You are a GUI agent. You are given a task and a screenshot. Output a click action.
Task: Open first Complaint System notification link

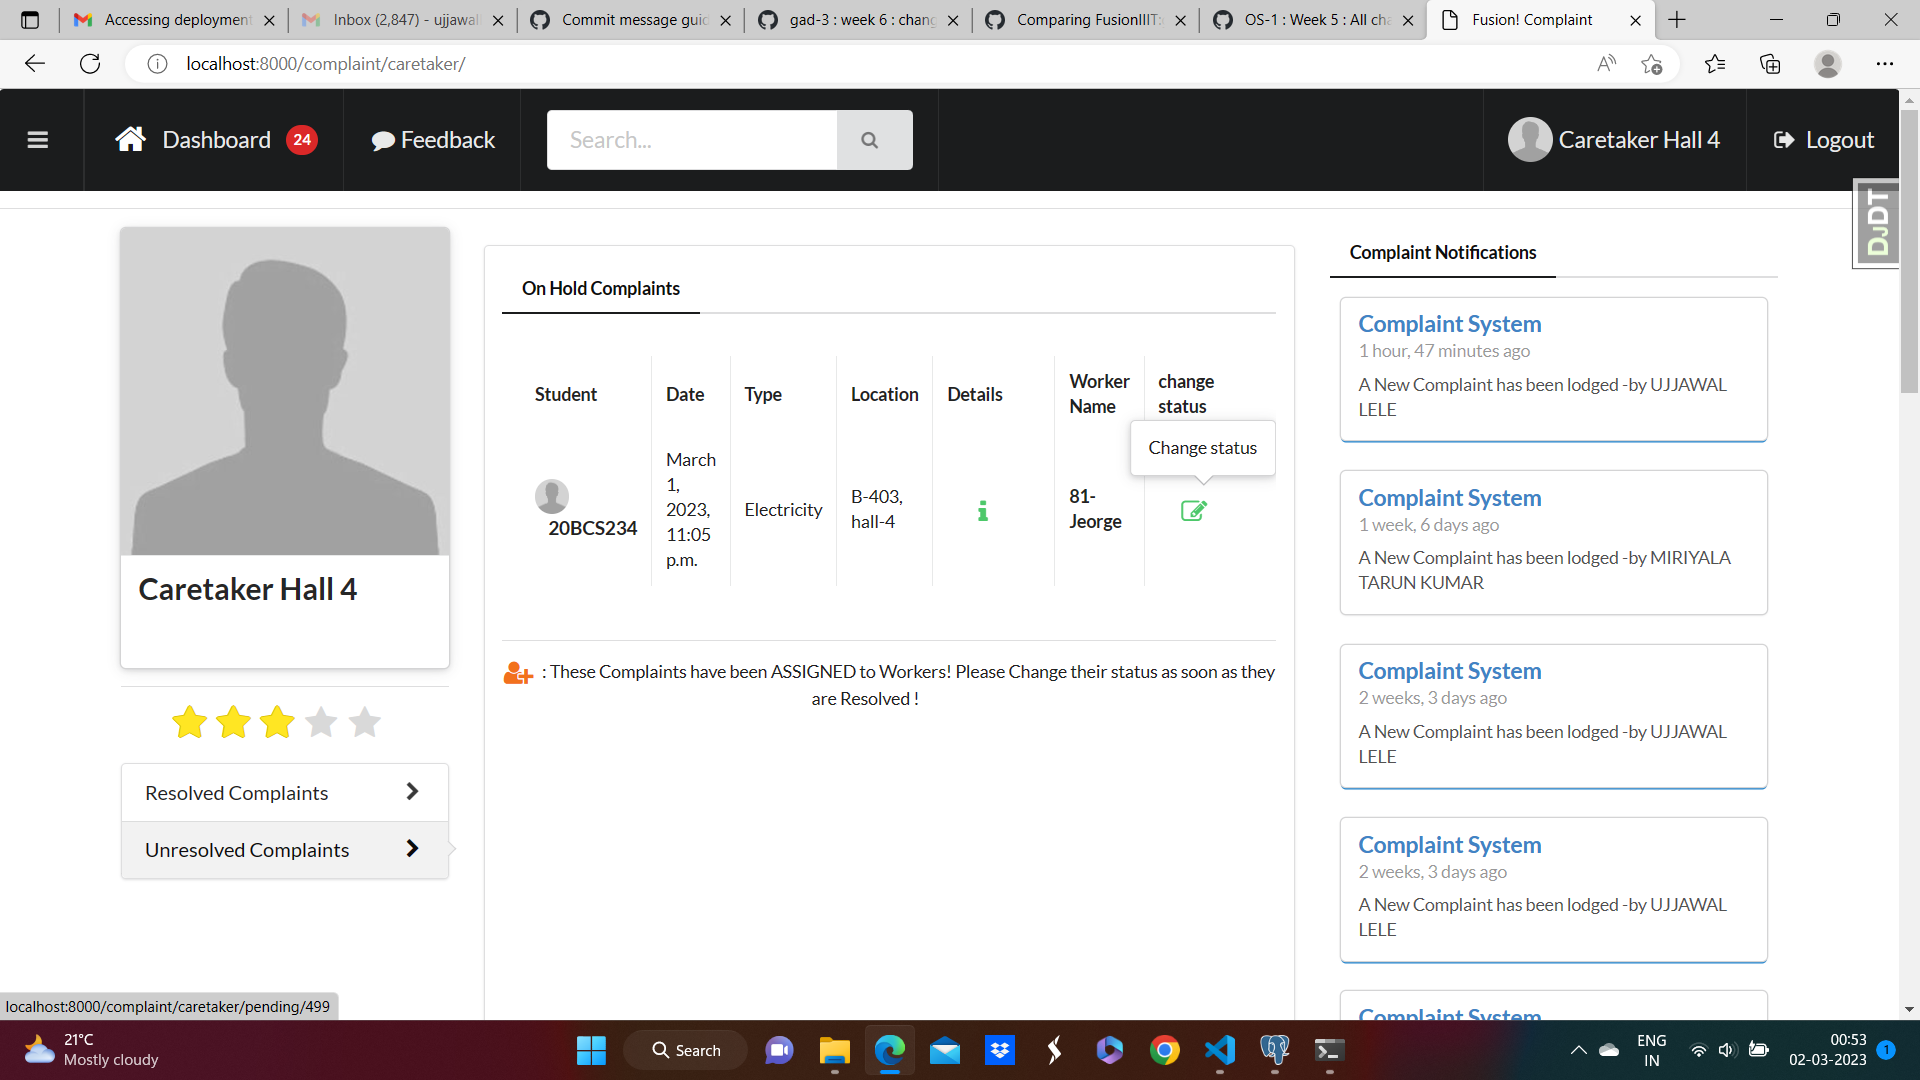1449,324
